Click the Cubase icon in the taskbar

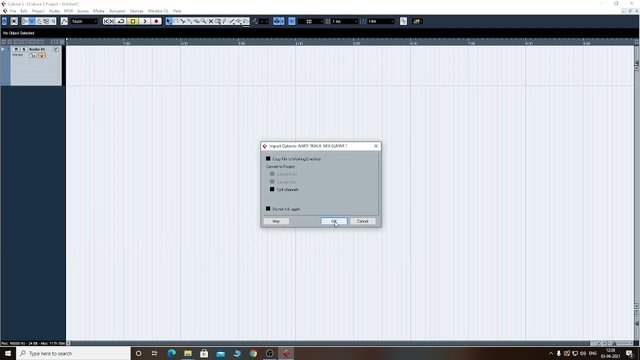[286, 353]
